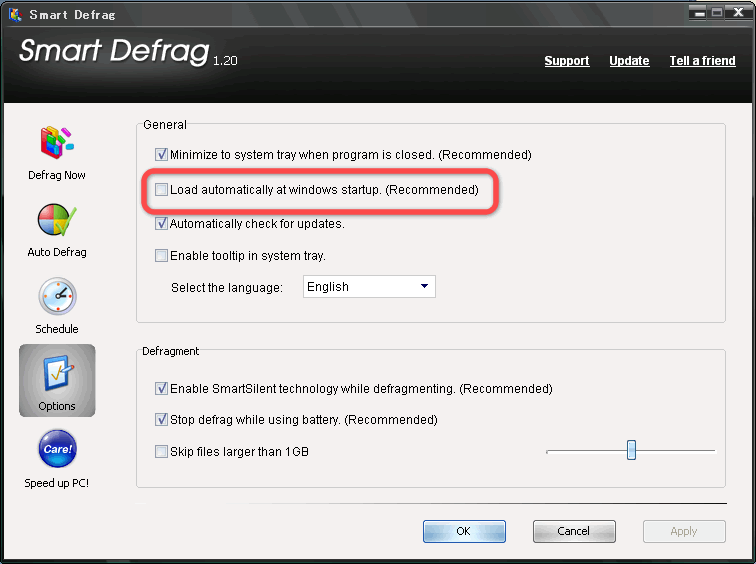Image resolution: width=756 pixels, height=564 pixels.
Task: Close the Smart Defrag window
Action: point(738,13)
